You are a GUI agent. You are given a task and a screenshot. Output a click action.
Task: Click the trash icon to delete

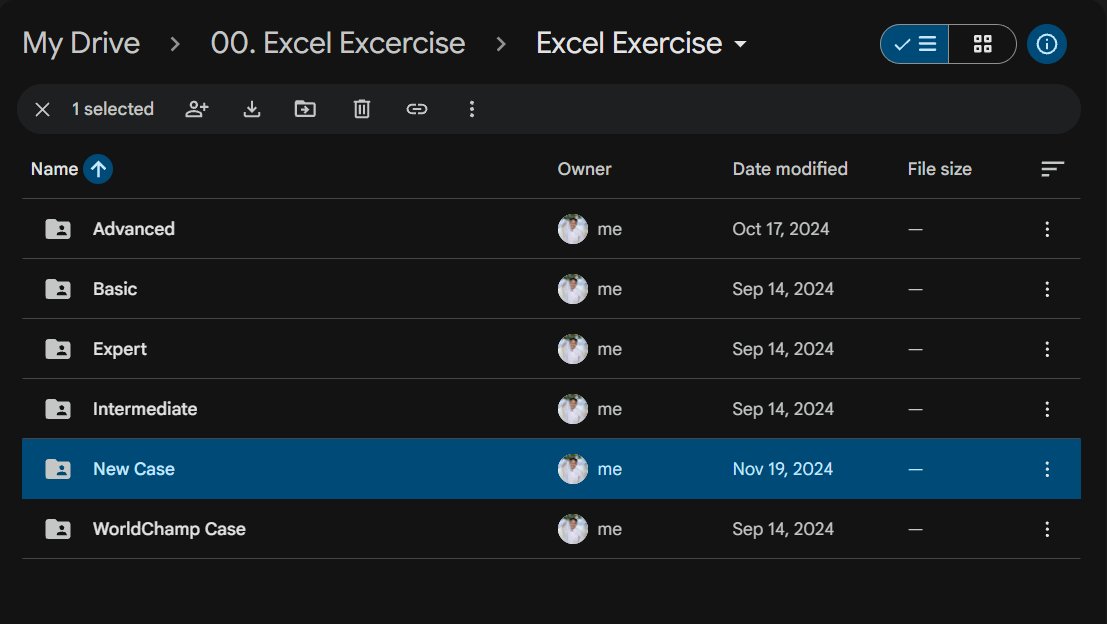(361, 109)
